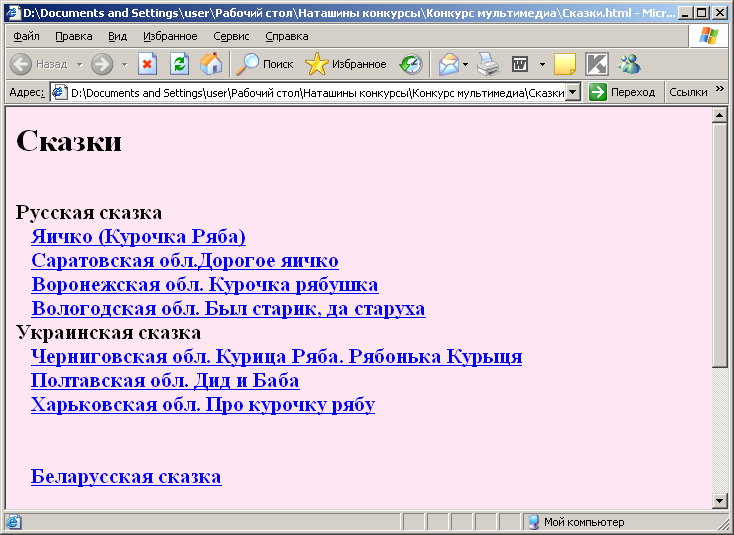Click the vertical scrollbar thumb

[719, 245]
